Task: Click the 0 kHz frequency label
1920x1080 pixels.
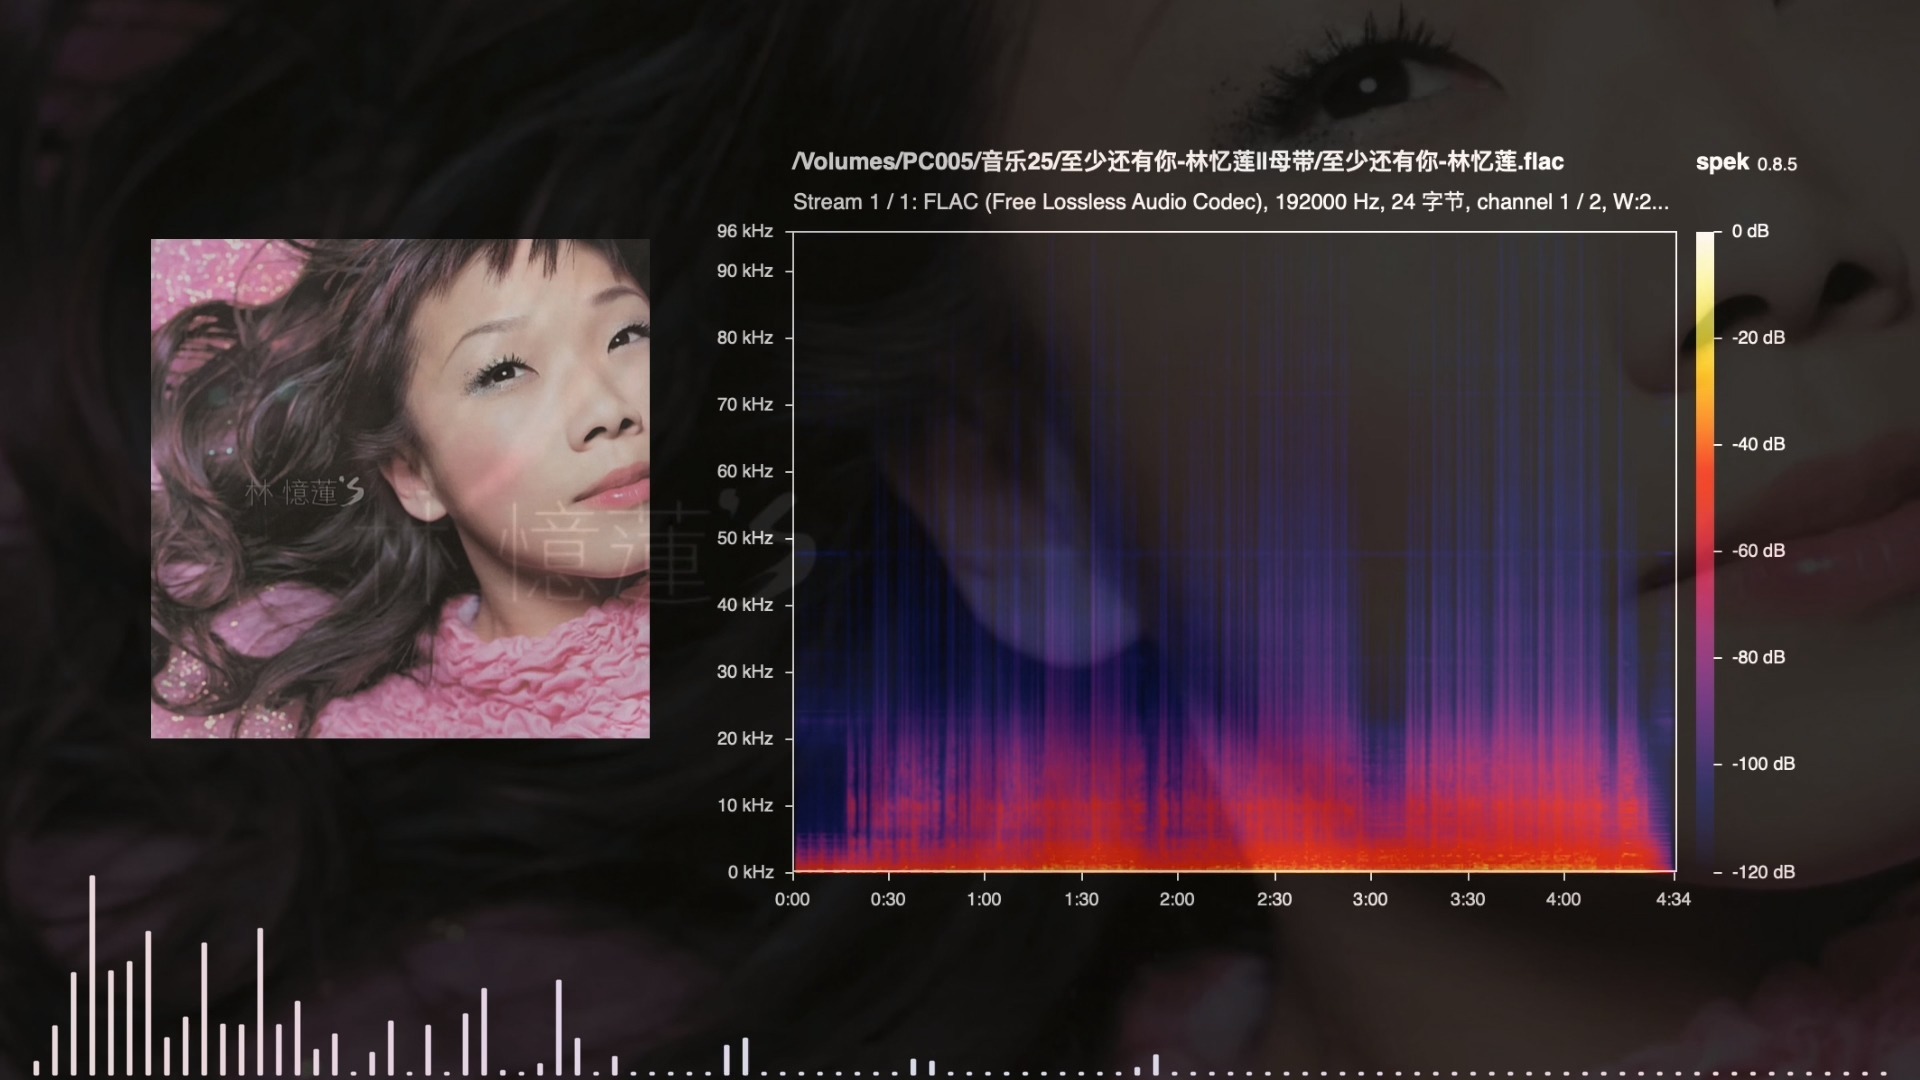Action: [x=751, y=872]
